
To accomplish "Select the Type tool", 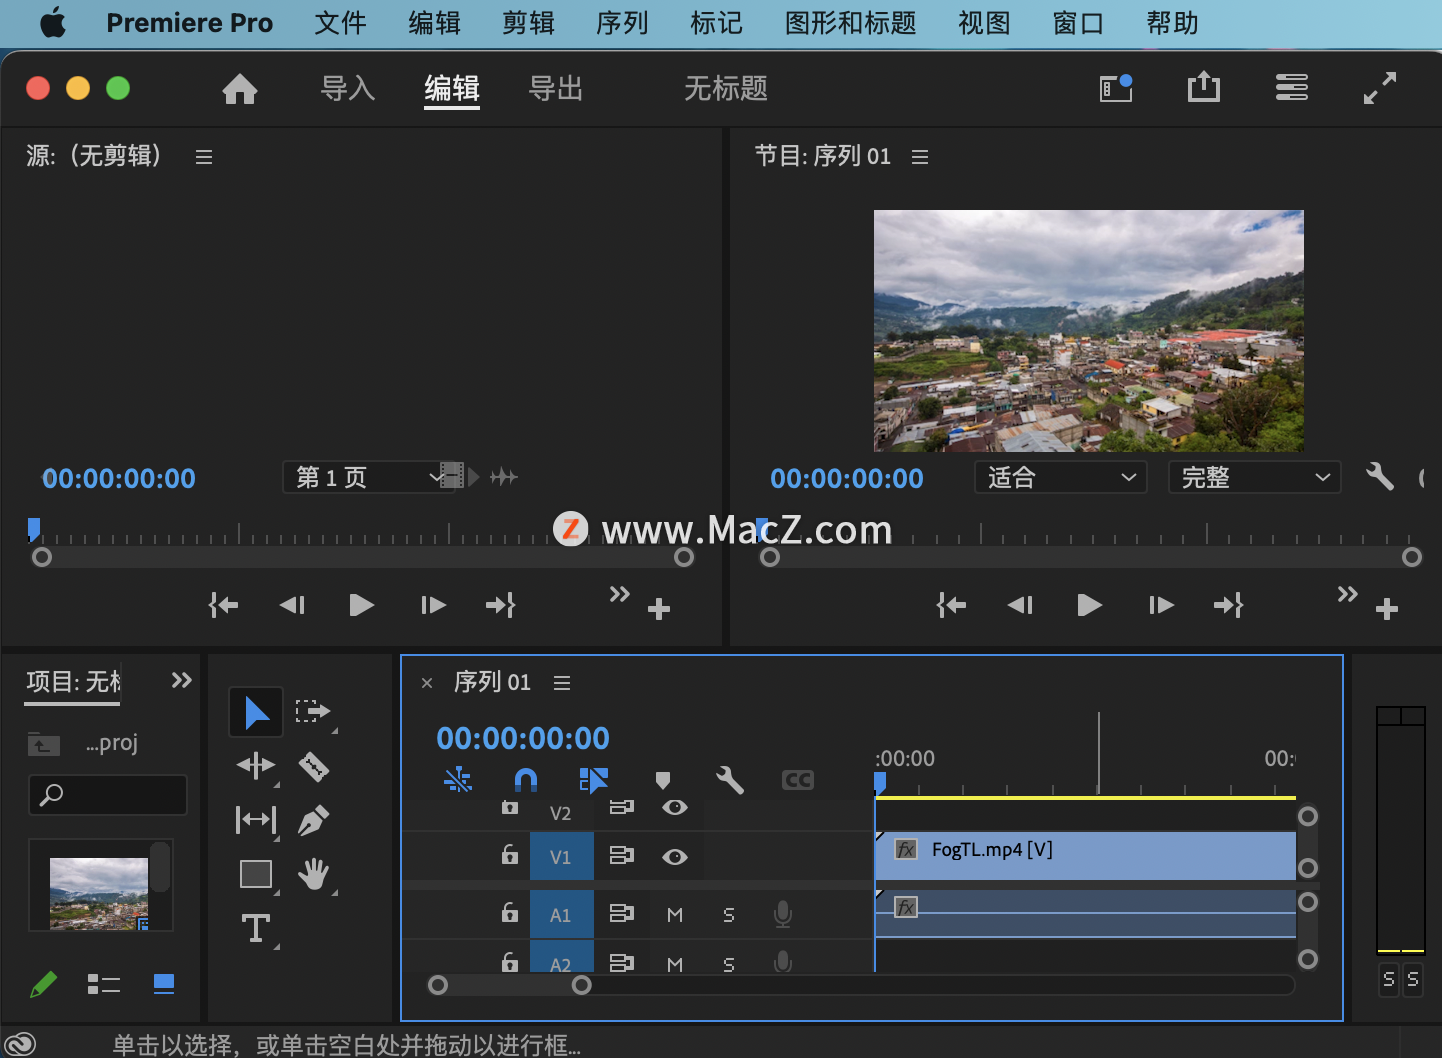I will (x=256, y=928).
